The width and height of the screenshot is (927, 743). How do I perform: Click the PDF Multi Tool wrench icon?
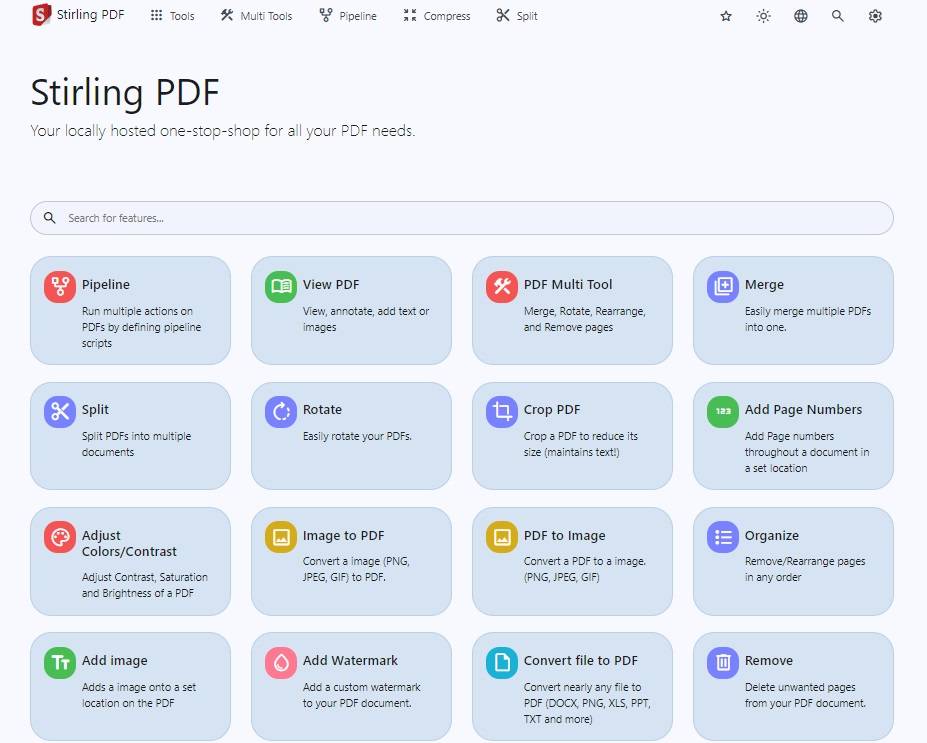coord(502,287)
